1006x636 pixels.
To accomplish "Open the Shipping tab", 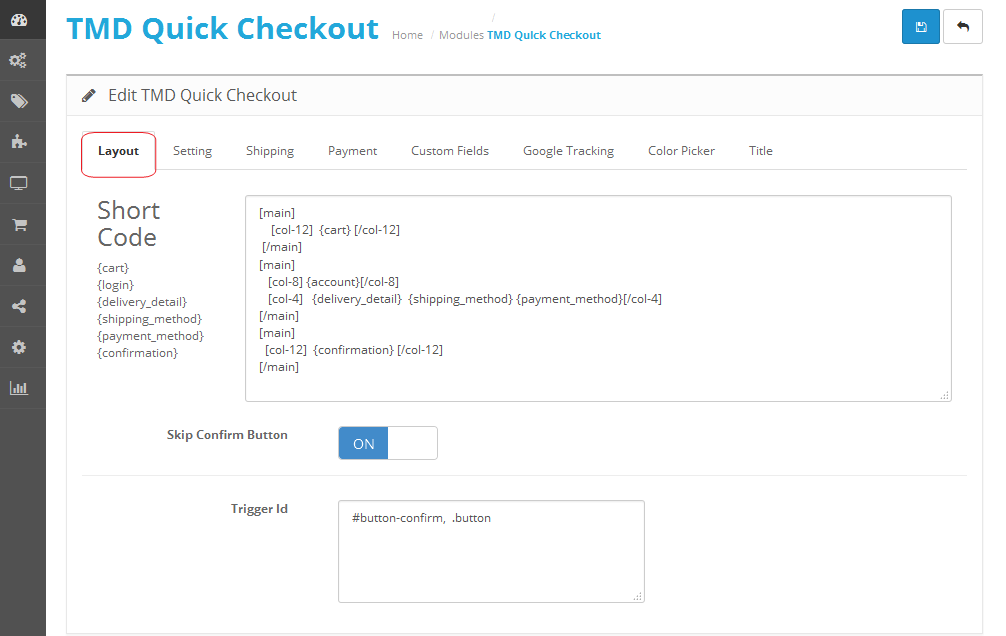I will 270,151.
